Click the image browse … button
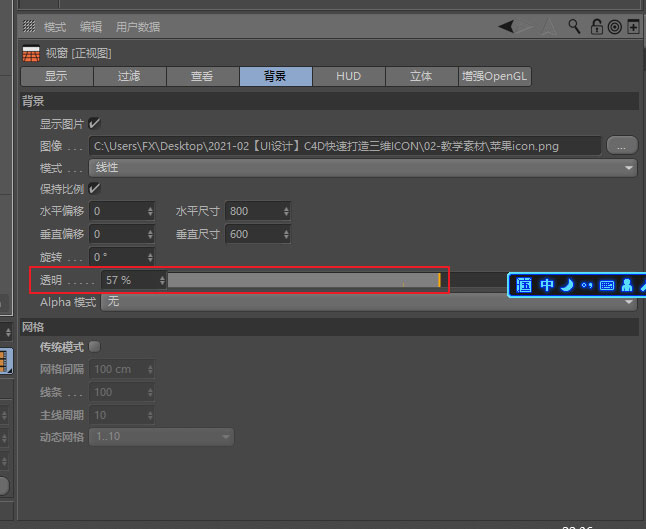Screen dimensions: 646x529 621,146
